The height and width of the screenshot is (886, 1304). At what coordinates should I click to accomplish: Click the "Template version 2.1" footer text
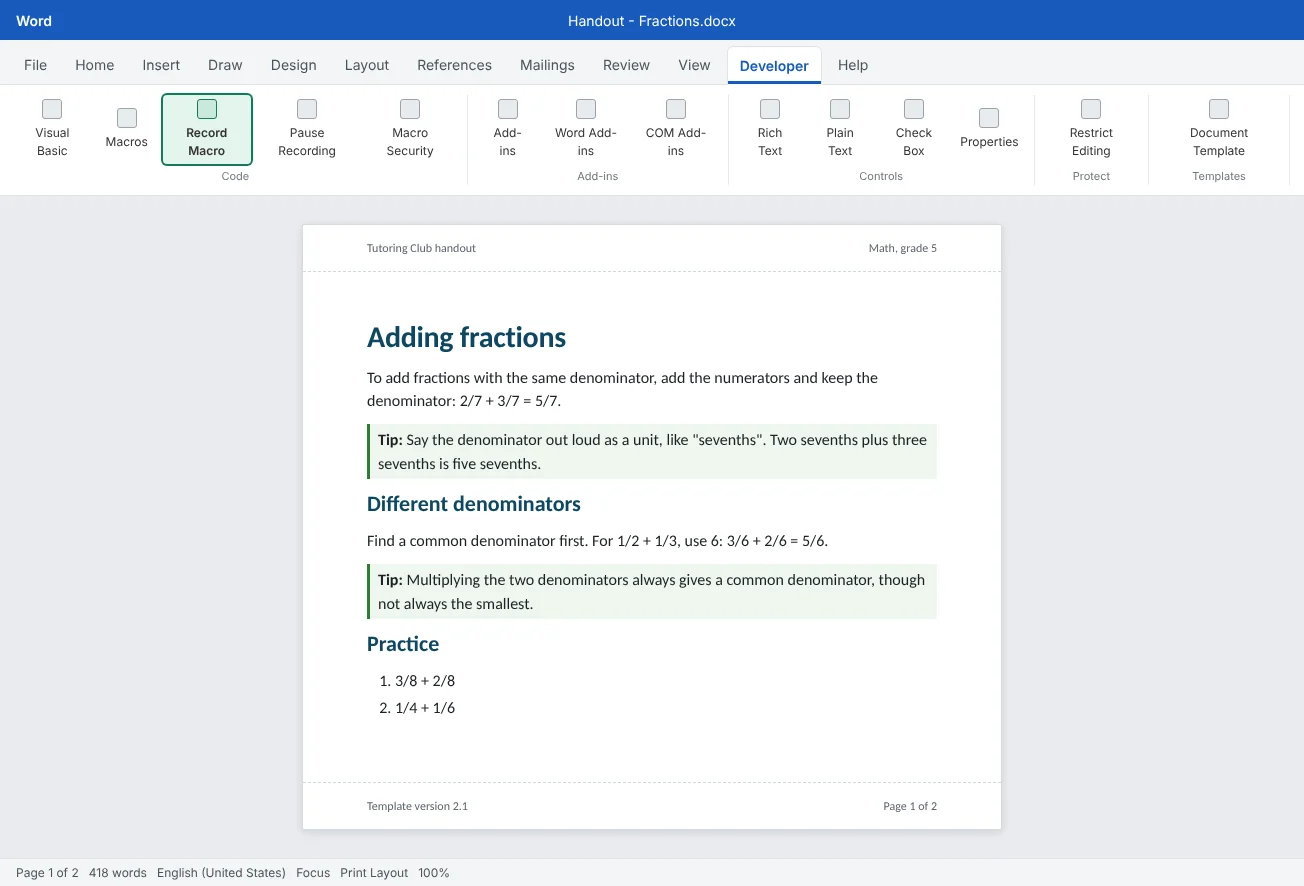pos(417,806)
